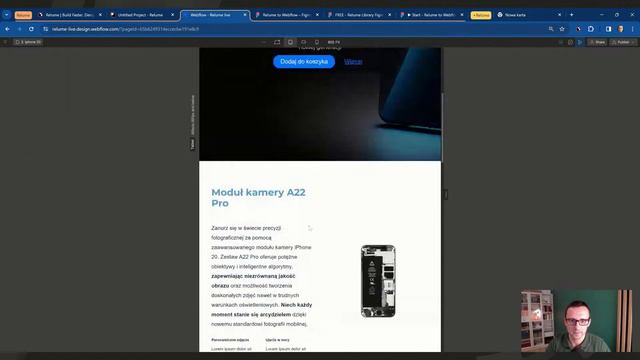Select the active tablet breakpoint icon

(x=290, y=42)
